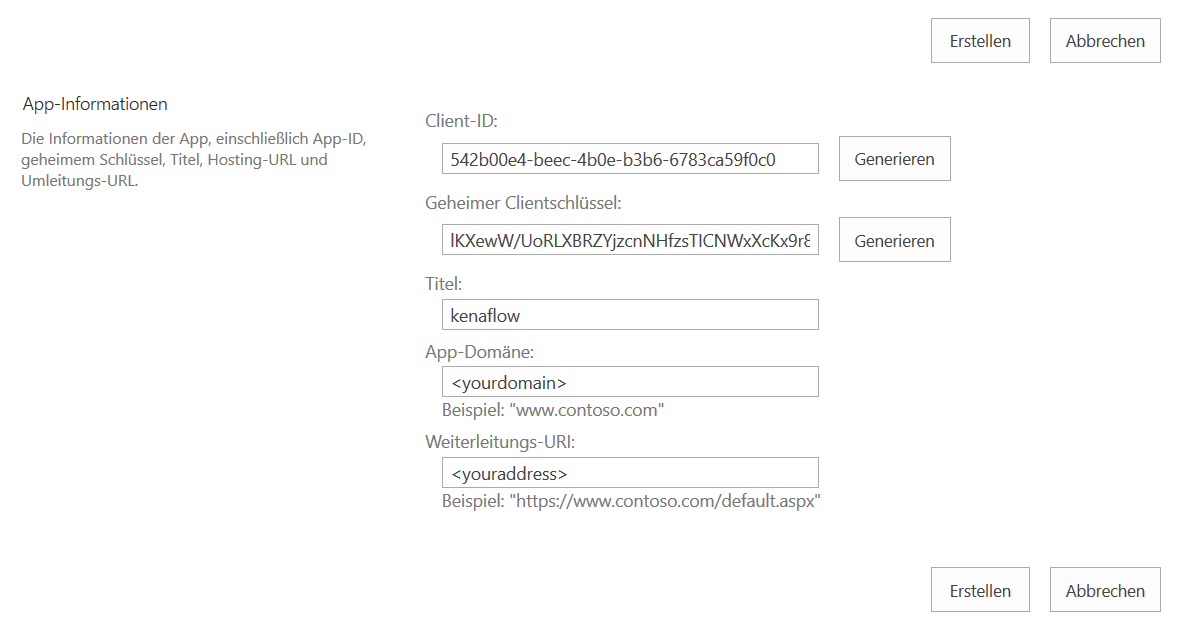Click the App-Domäne input field

point(630,382)
